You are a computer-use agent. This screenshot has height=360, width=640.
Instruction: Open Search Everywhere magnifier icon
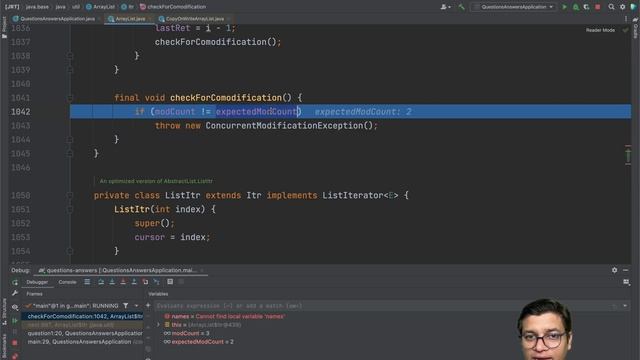611,7
